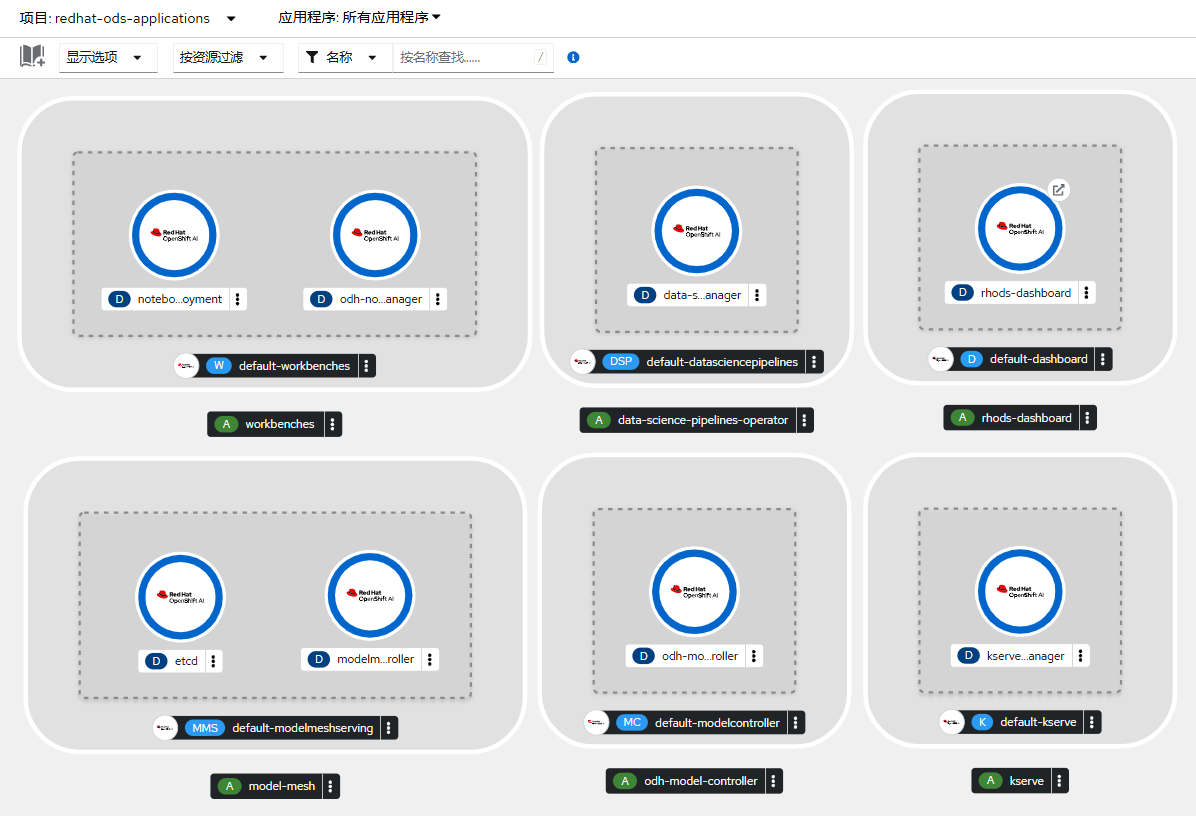
Task: Open kebab menu for etcd
Action: click(214, 661)
